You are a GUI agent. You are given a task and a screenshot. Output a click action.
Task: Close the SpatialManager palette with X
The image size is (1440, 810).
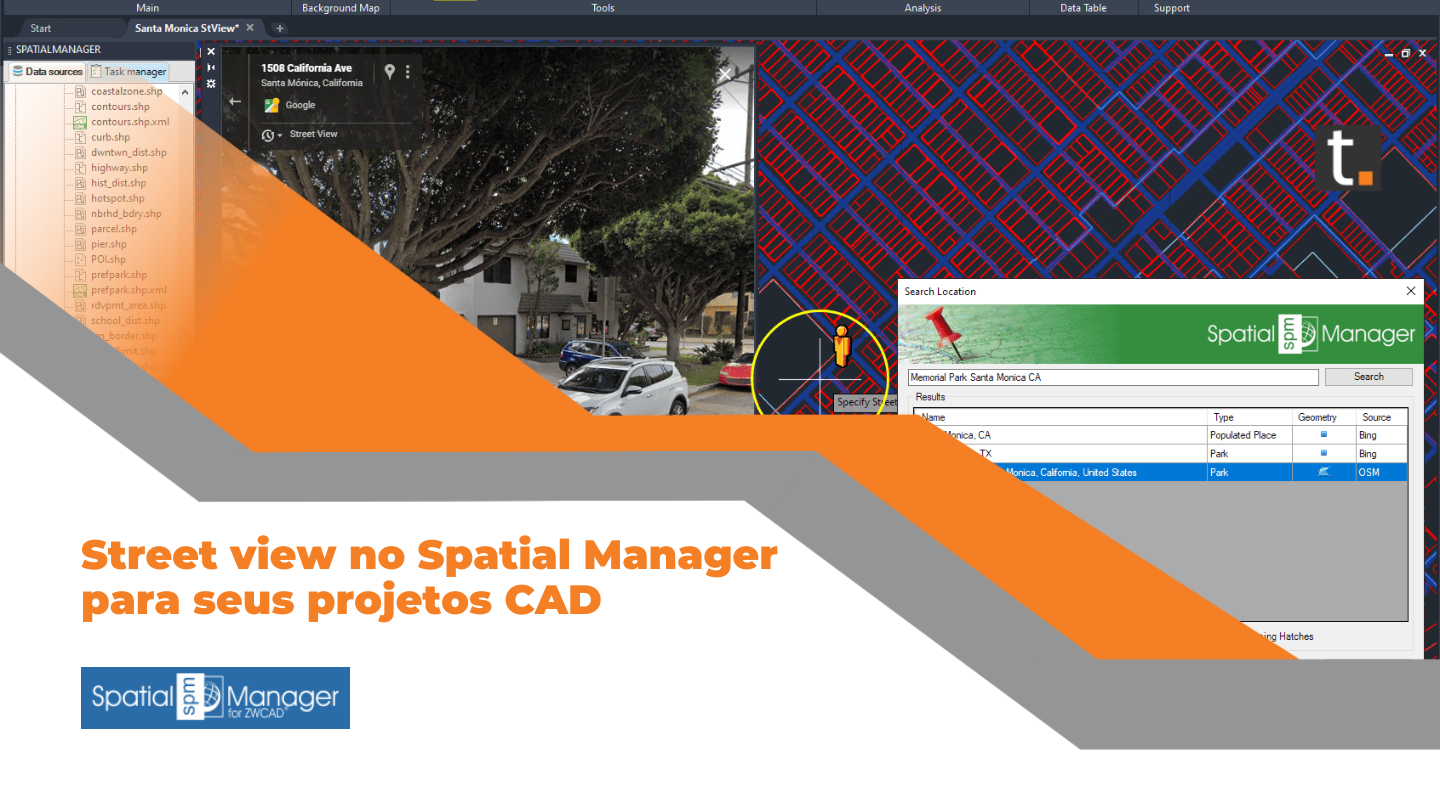click(x=211, y=52)
